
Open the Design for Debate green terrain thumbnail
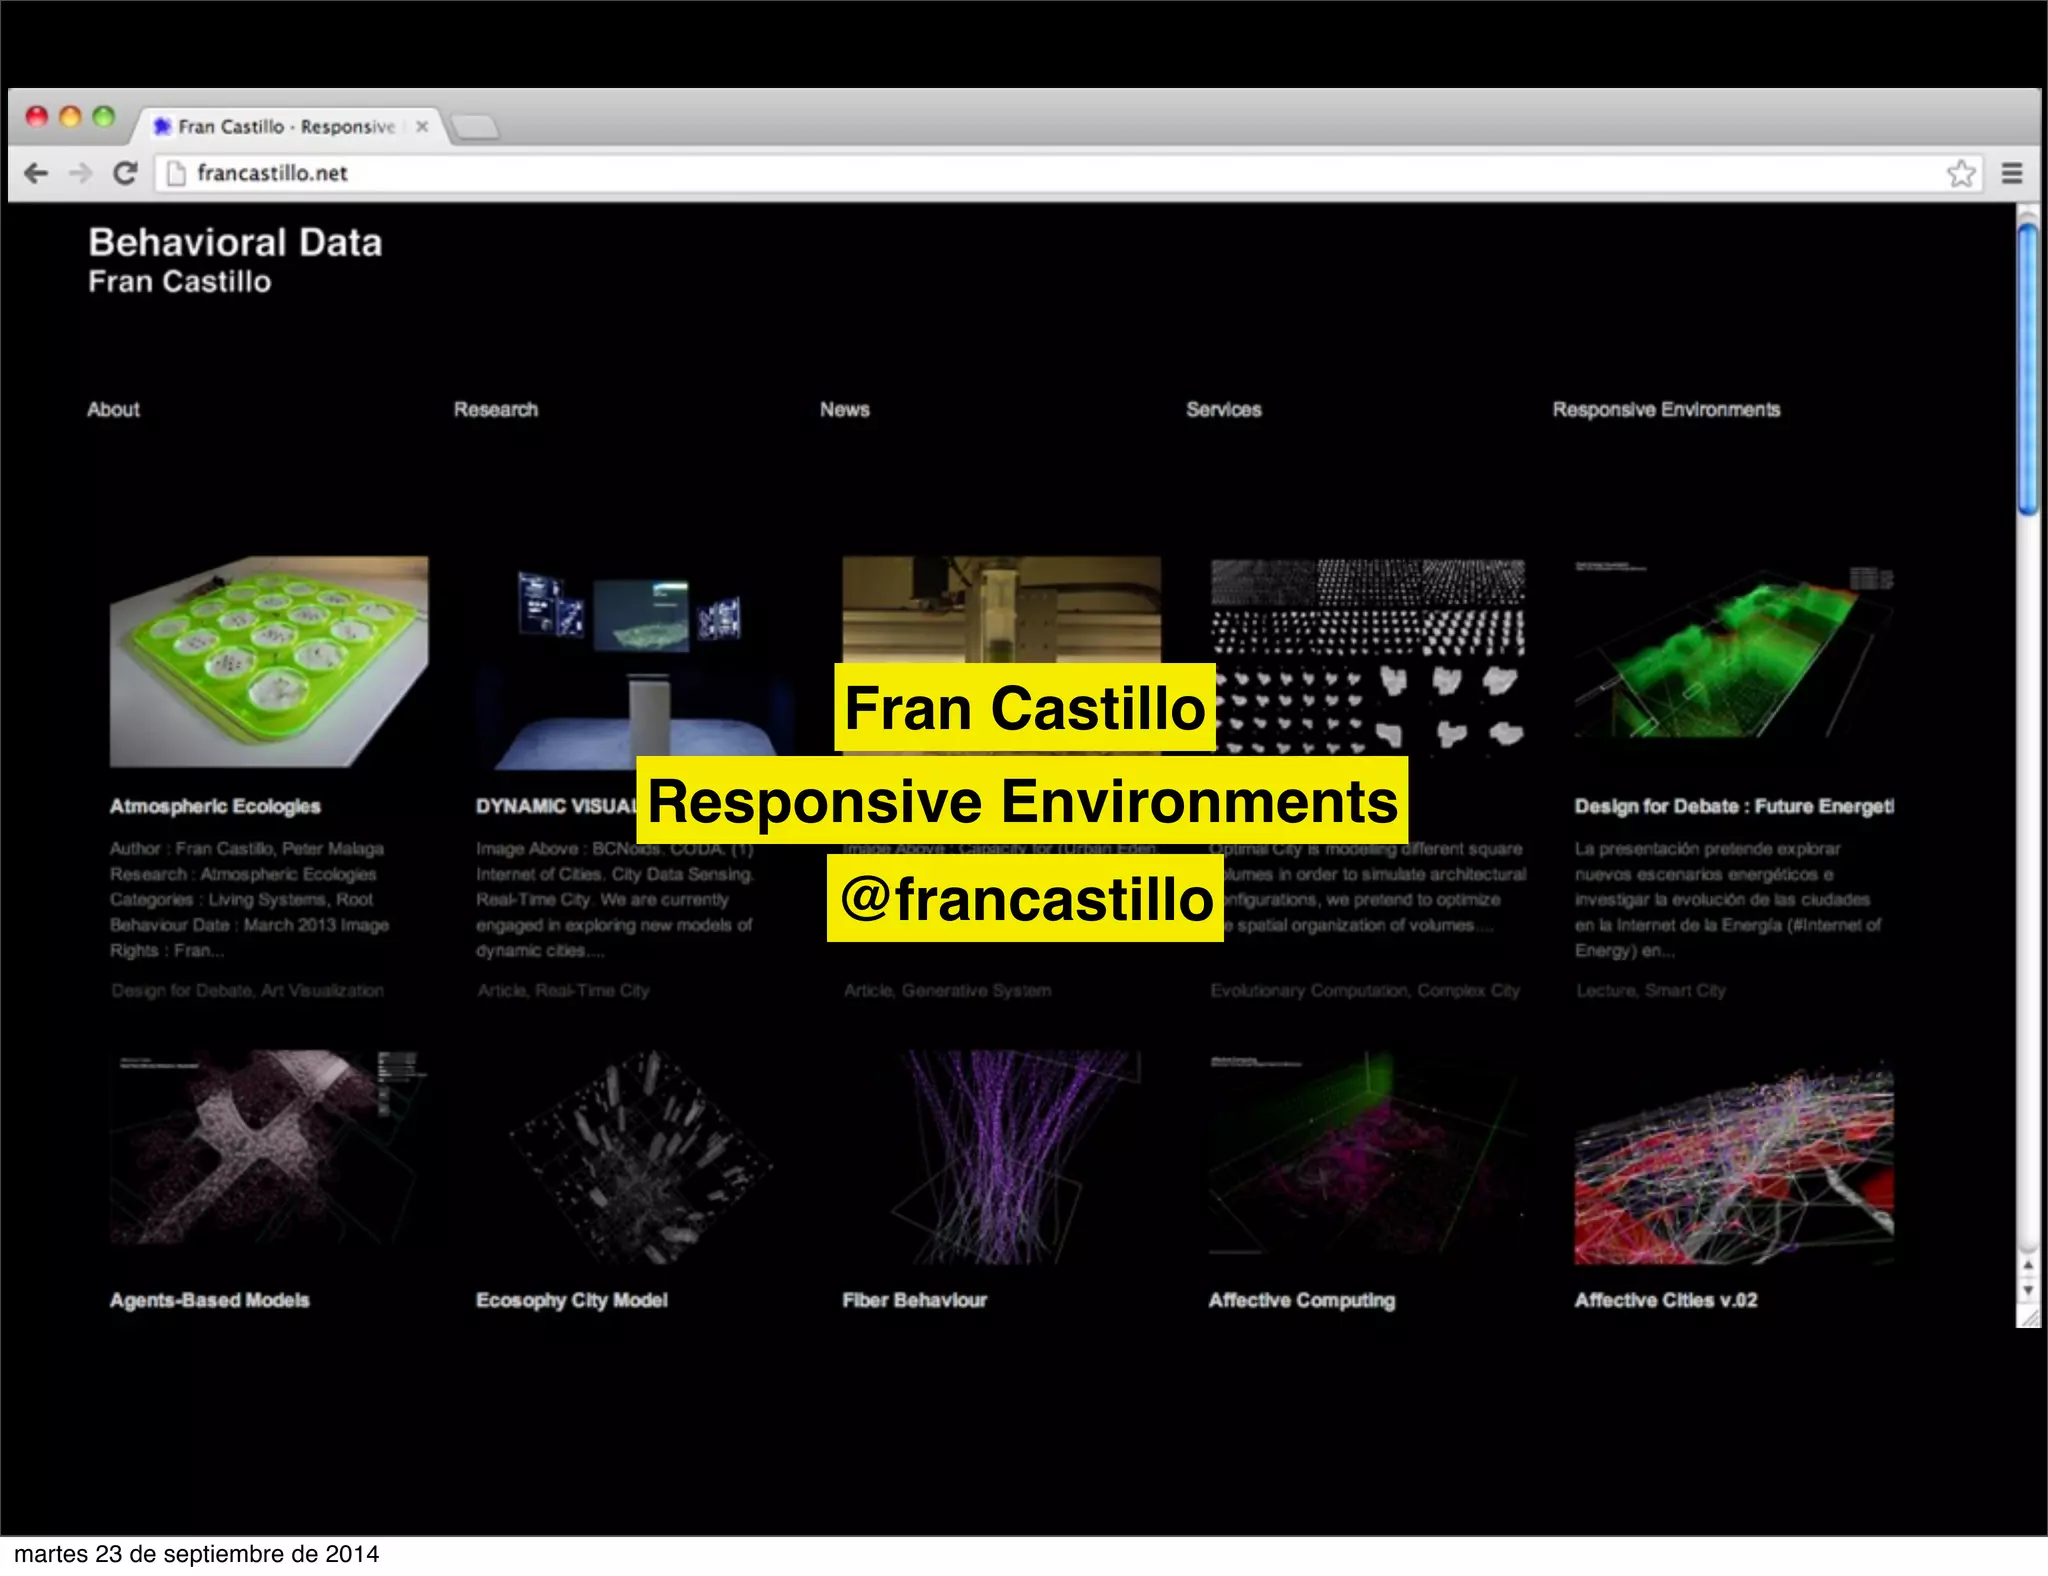pyautogui.click(x=1734, y=650)
